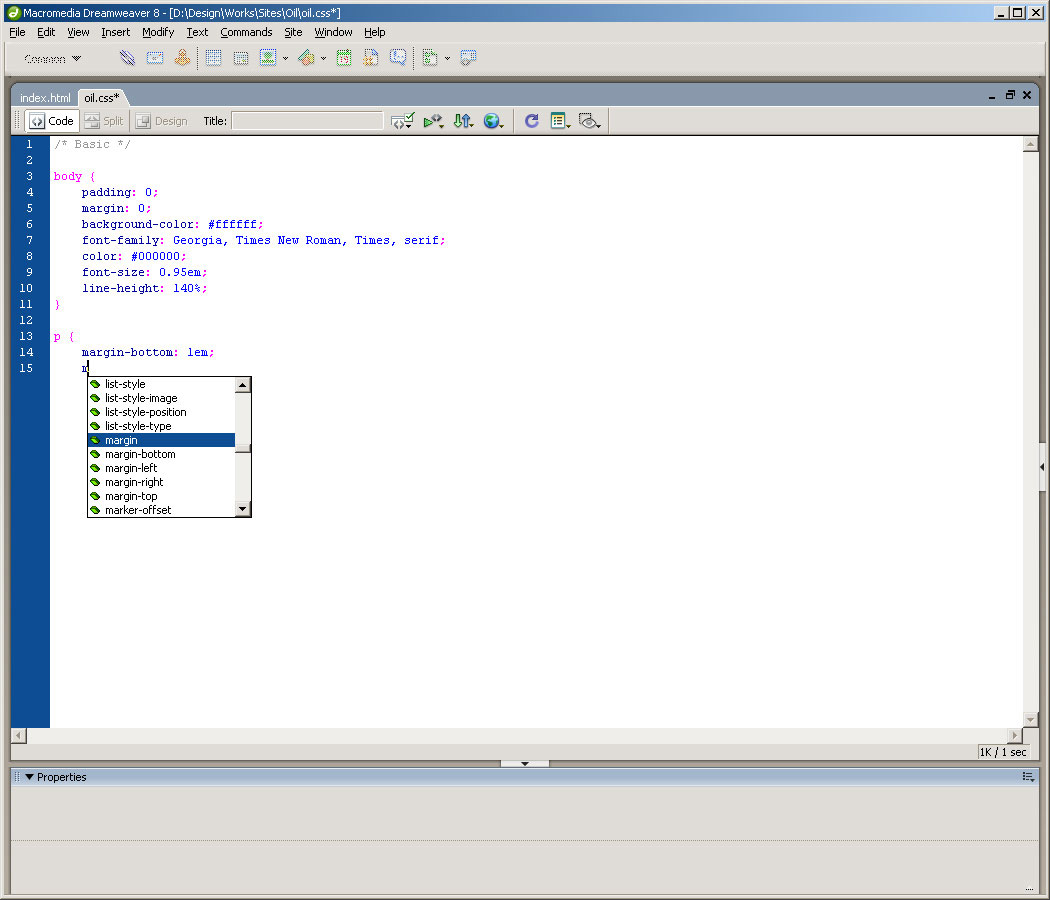This screenshot has width=1050, height=900.
Task: Open the Check Browser Support menu icon
Action: pyautogui.click(x=402, y=121)
